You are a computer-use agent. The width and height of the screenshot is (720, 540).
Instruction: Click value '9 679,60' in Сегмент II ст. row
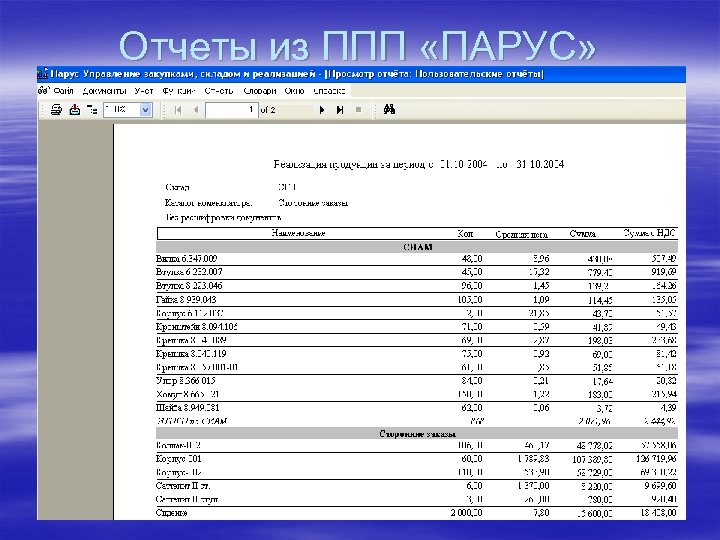[660, 485]
